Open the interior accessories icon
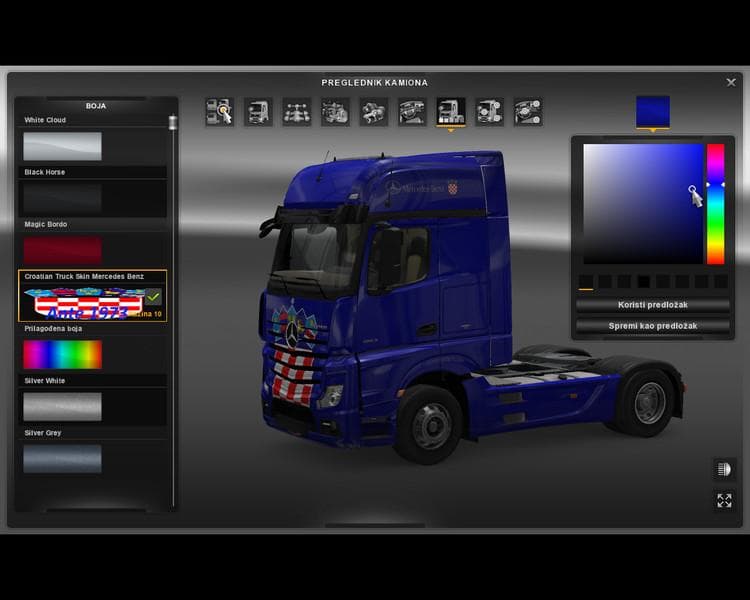This screenshot has height=600, width=750. pos(528,111)
